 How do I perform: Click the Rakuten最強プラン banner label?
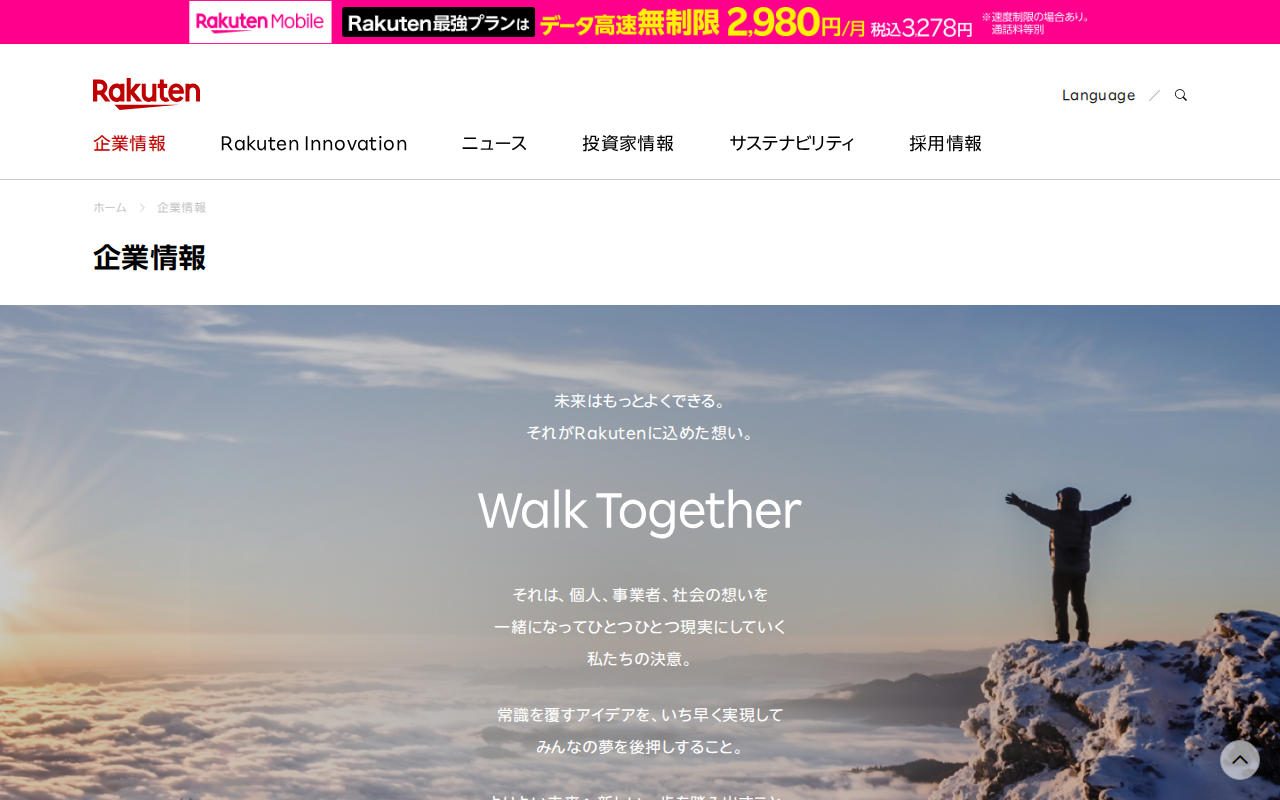tap(438, 22)
